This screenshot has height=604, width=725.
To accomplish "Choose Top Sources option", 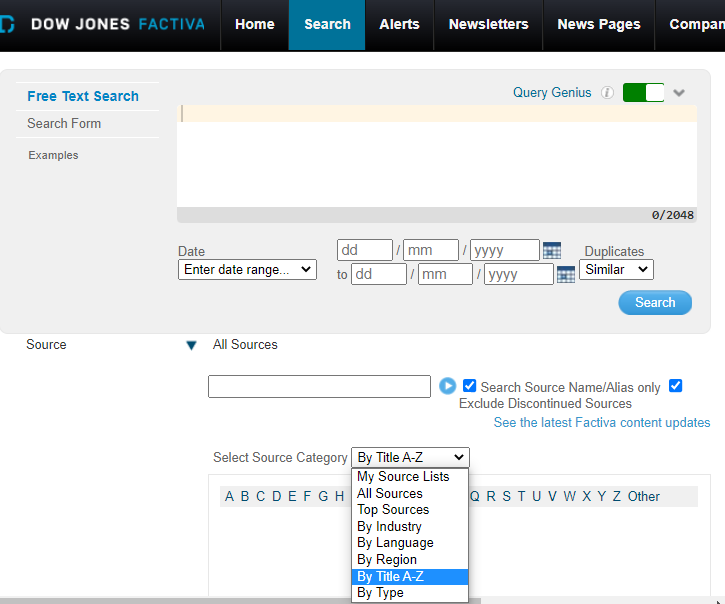I will coord(410,510).
